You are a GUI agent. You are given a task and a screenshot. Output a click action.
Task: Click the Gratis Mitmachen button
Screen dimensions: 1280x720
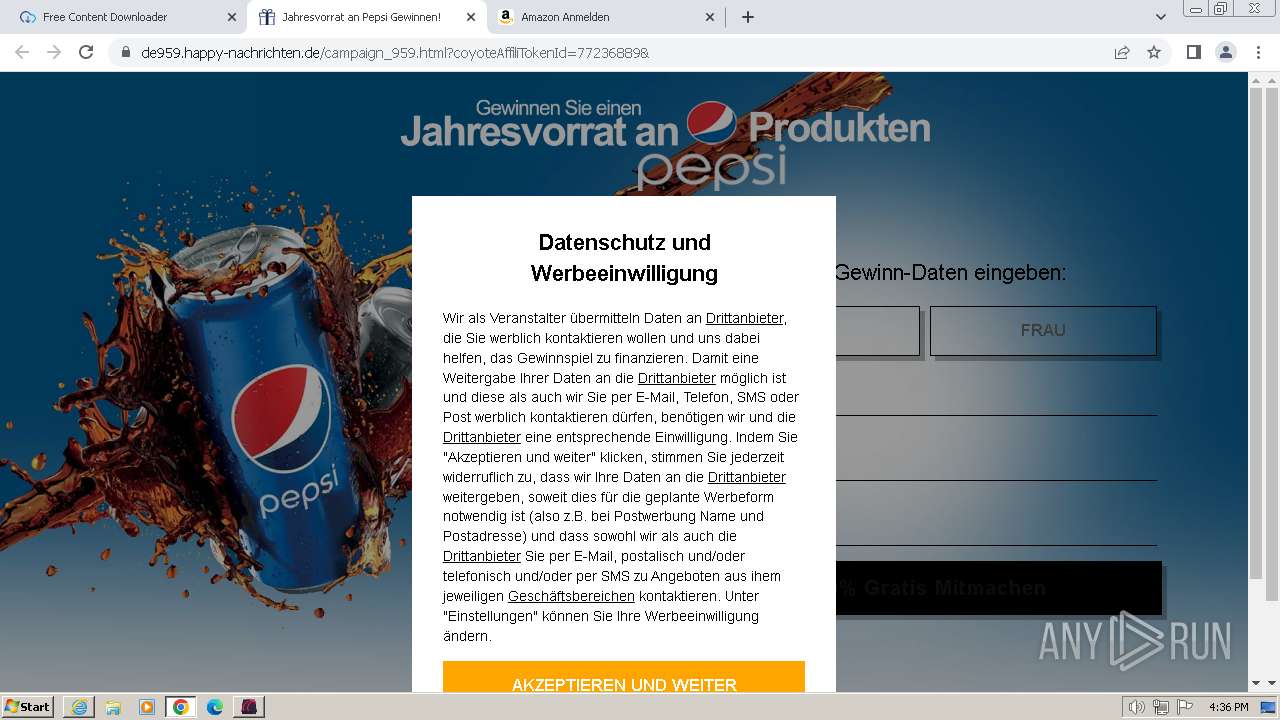(x=999, y=588)
